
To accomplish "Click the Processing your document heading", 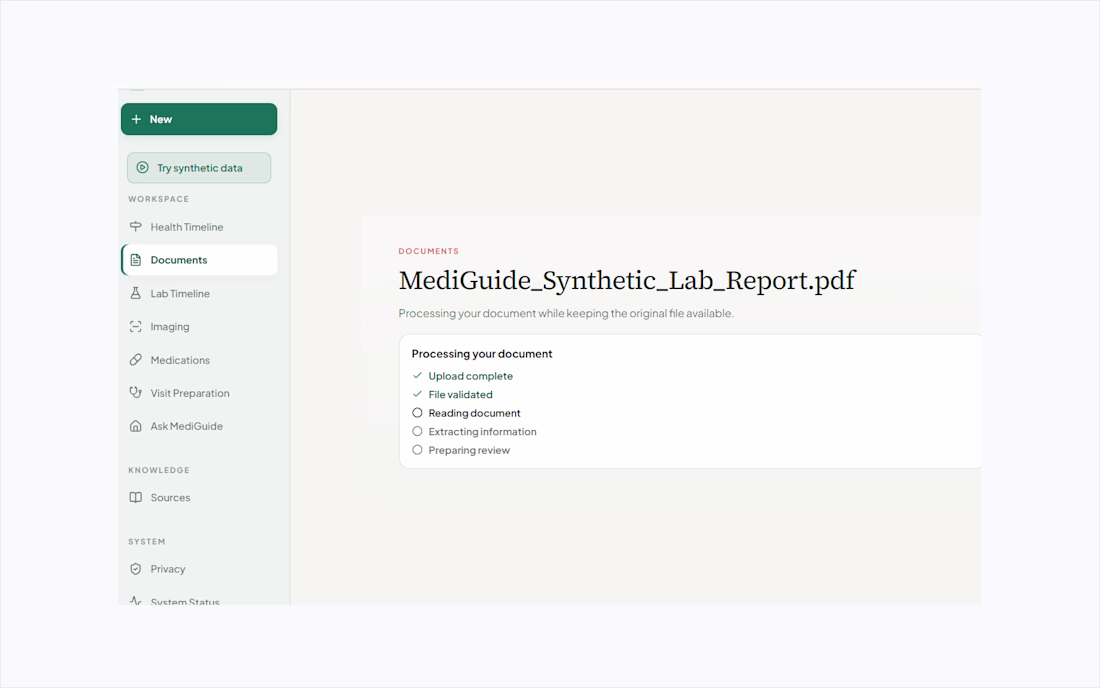I will (482, 354).
